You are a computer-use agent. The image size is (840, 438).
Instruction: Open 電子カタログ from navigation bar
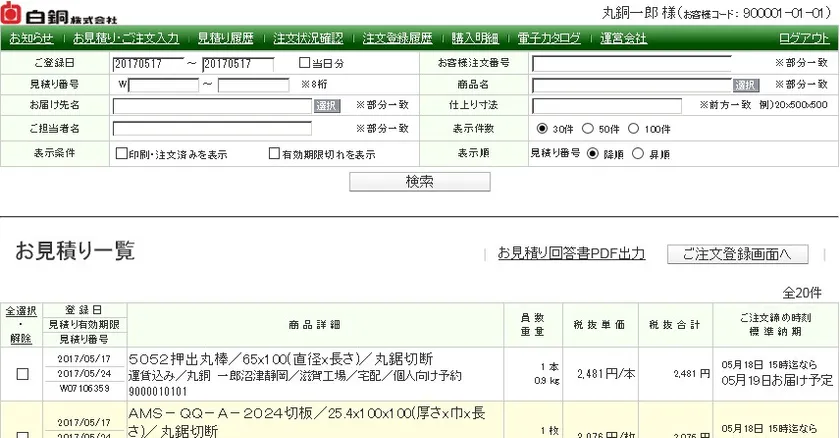coord(549,39)
